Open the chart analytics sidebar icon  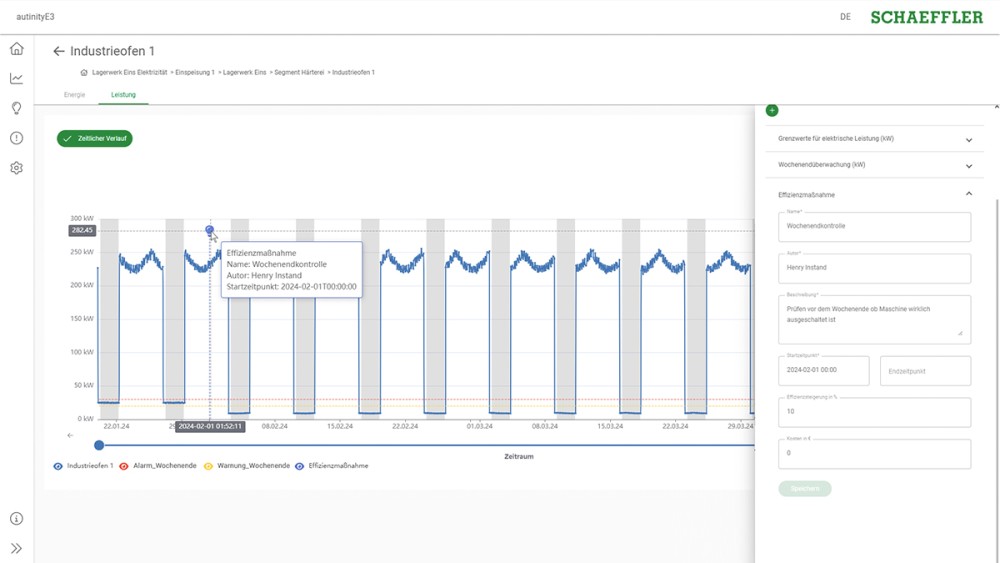click(x=16, y=79)
